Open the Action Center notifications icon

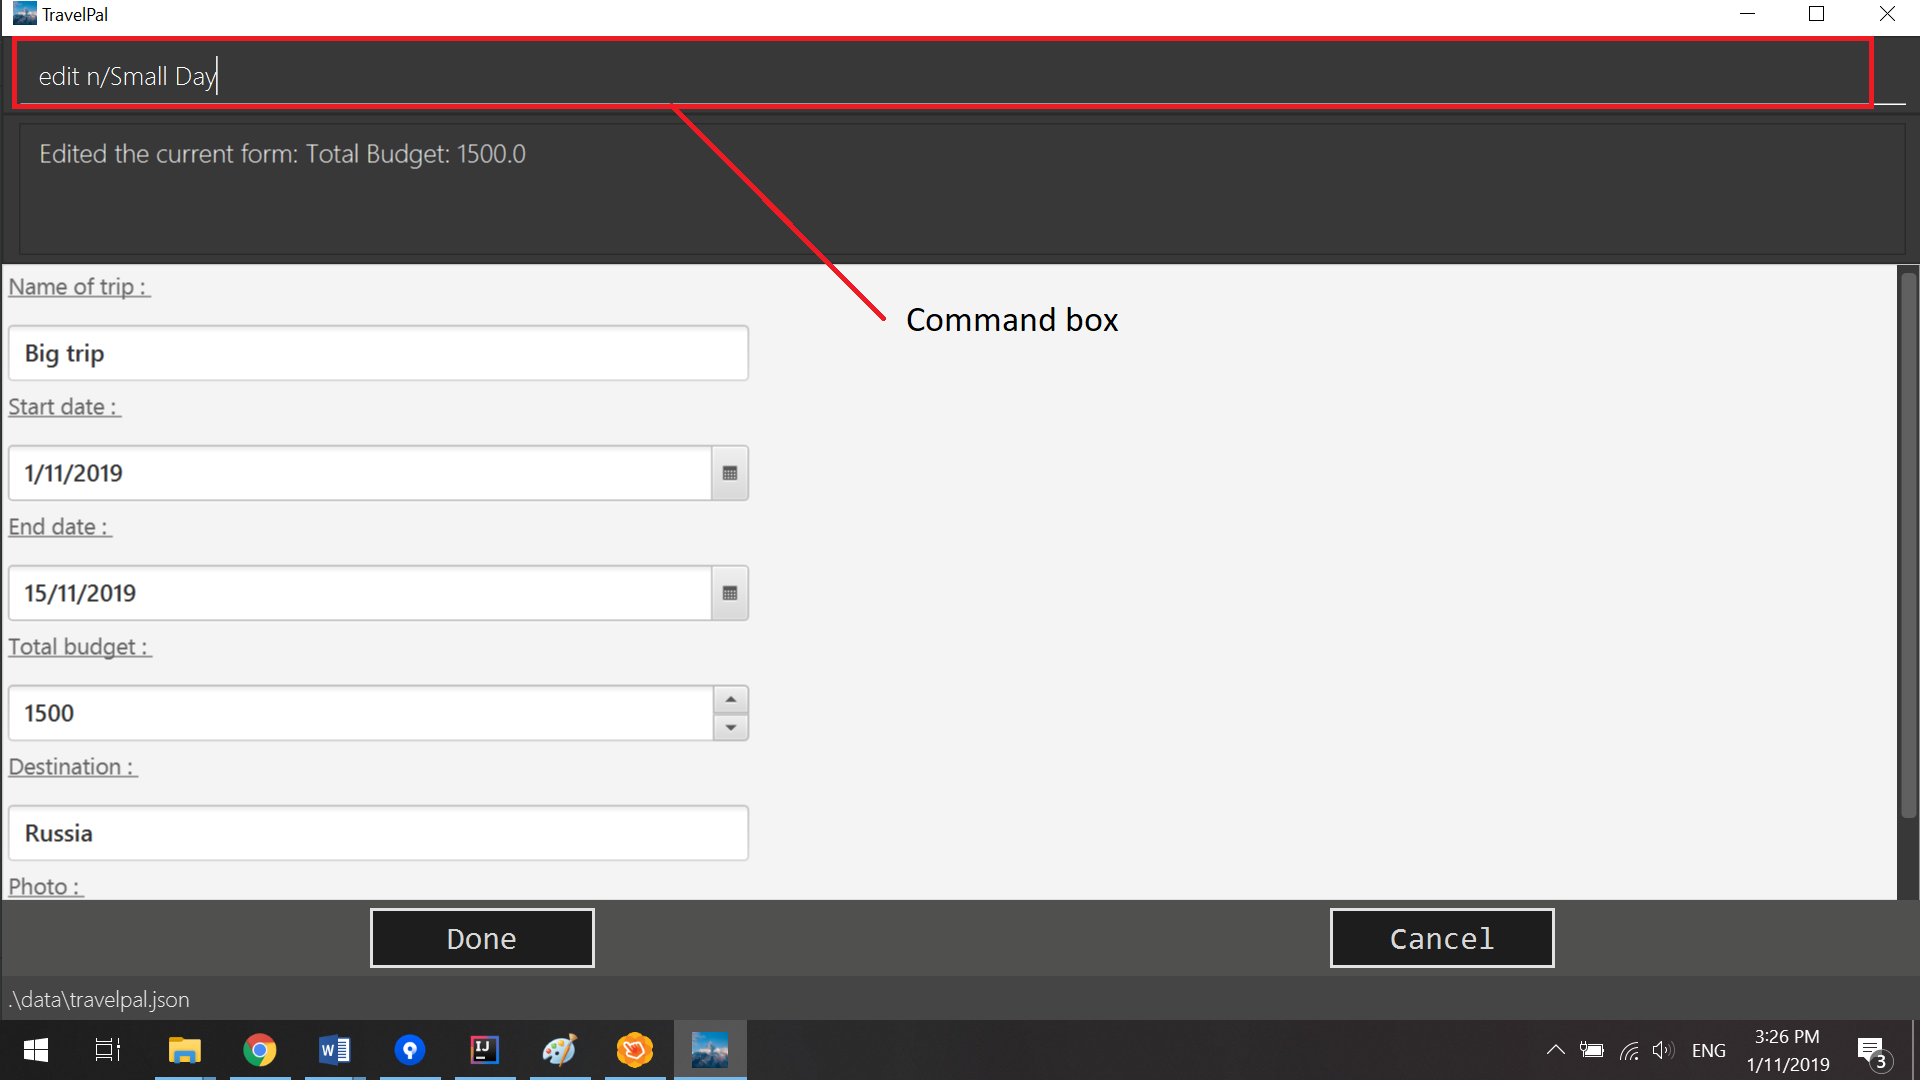1872,1051
